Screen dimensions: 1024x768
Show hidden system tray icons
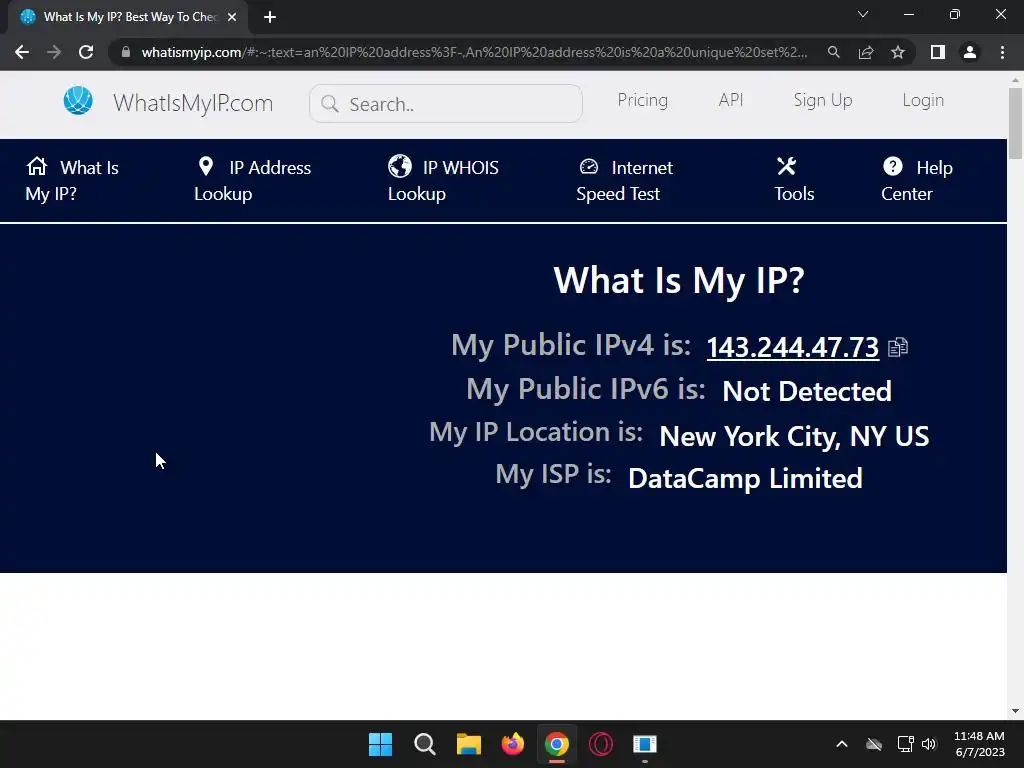[842, 744]
